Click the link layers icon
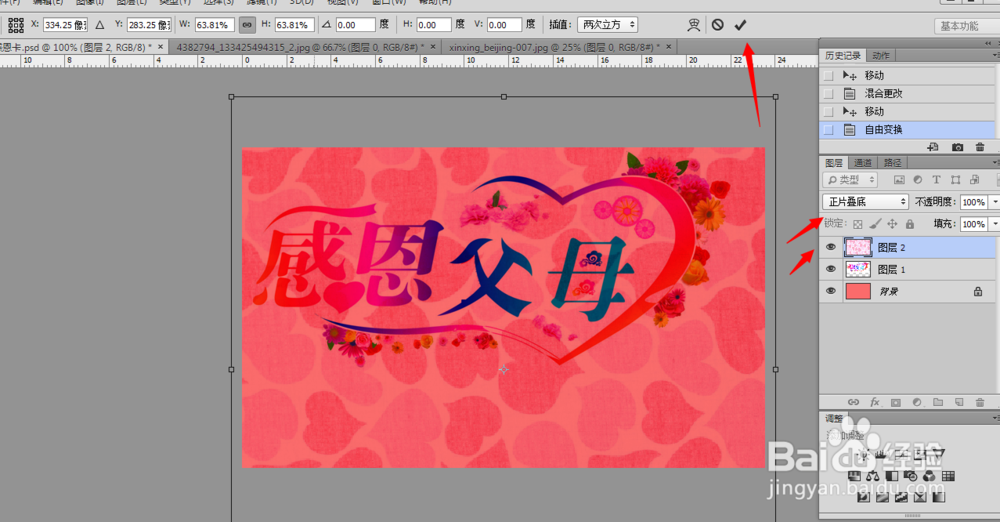Image resolution: width=1000 pixels, height=522 pixels. coord(853,402)
